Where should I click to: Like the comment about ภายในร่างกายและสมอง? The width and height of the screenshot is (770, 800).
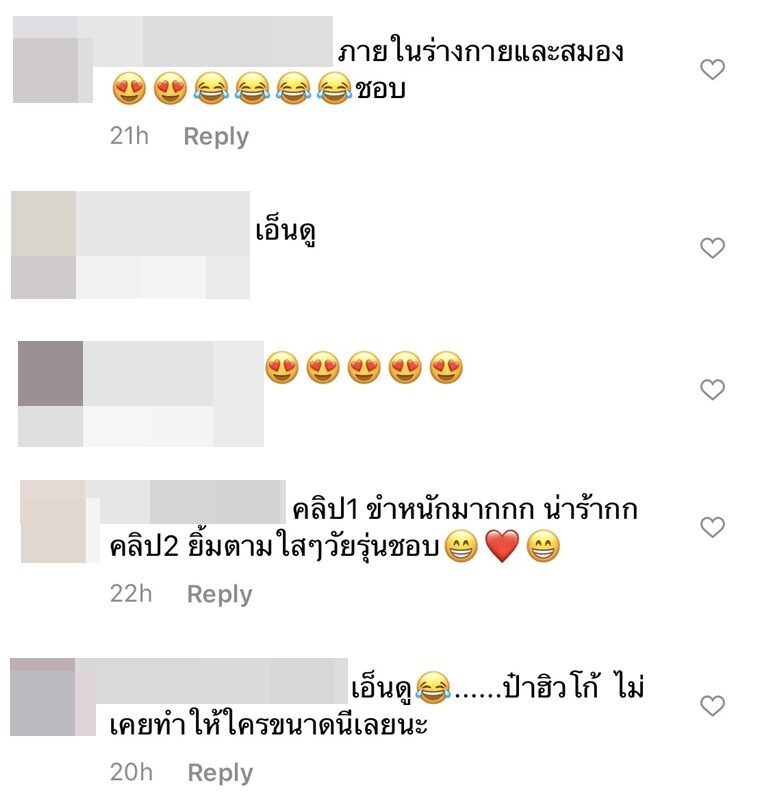click(712, 69)
